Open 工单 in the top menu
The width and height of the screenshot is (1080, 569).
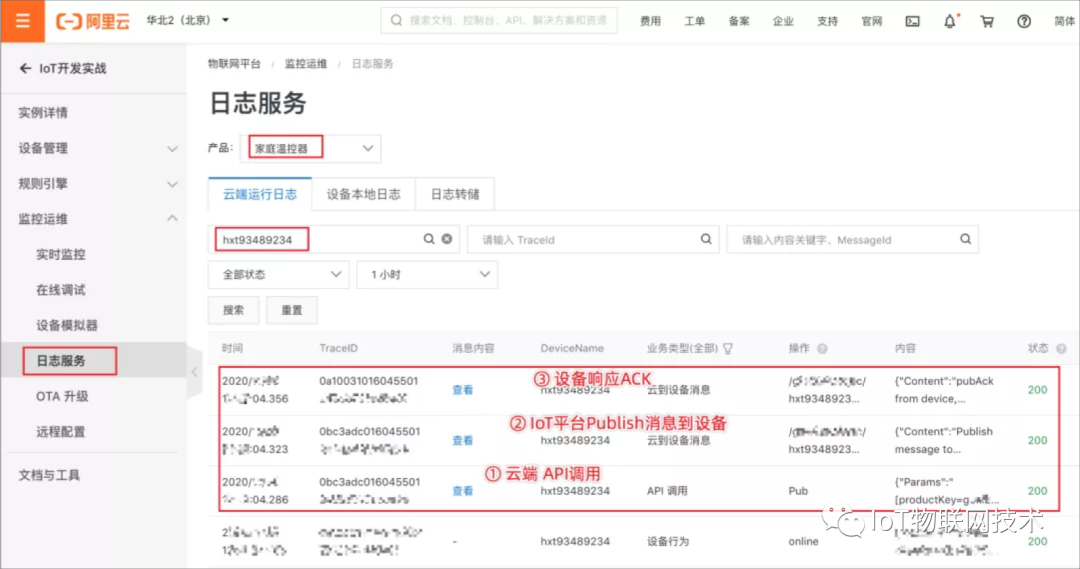pos(694,21)
